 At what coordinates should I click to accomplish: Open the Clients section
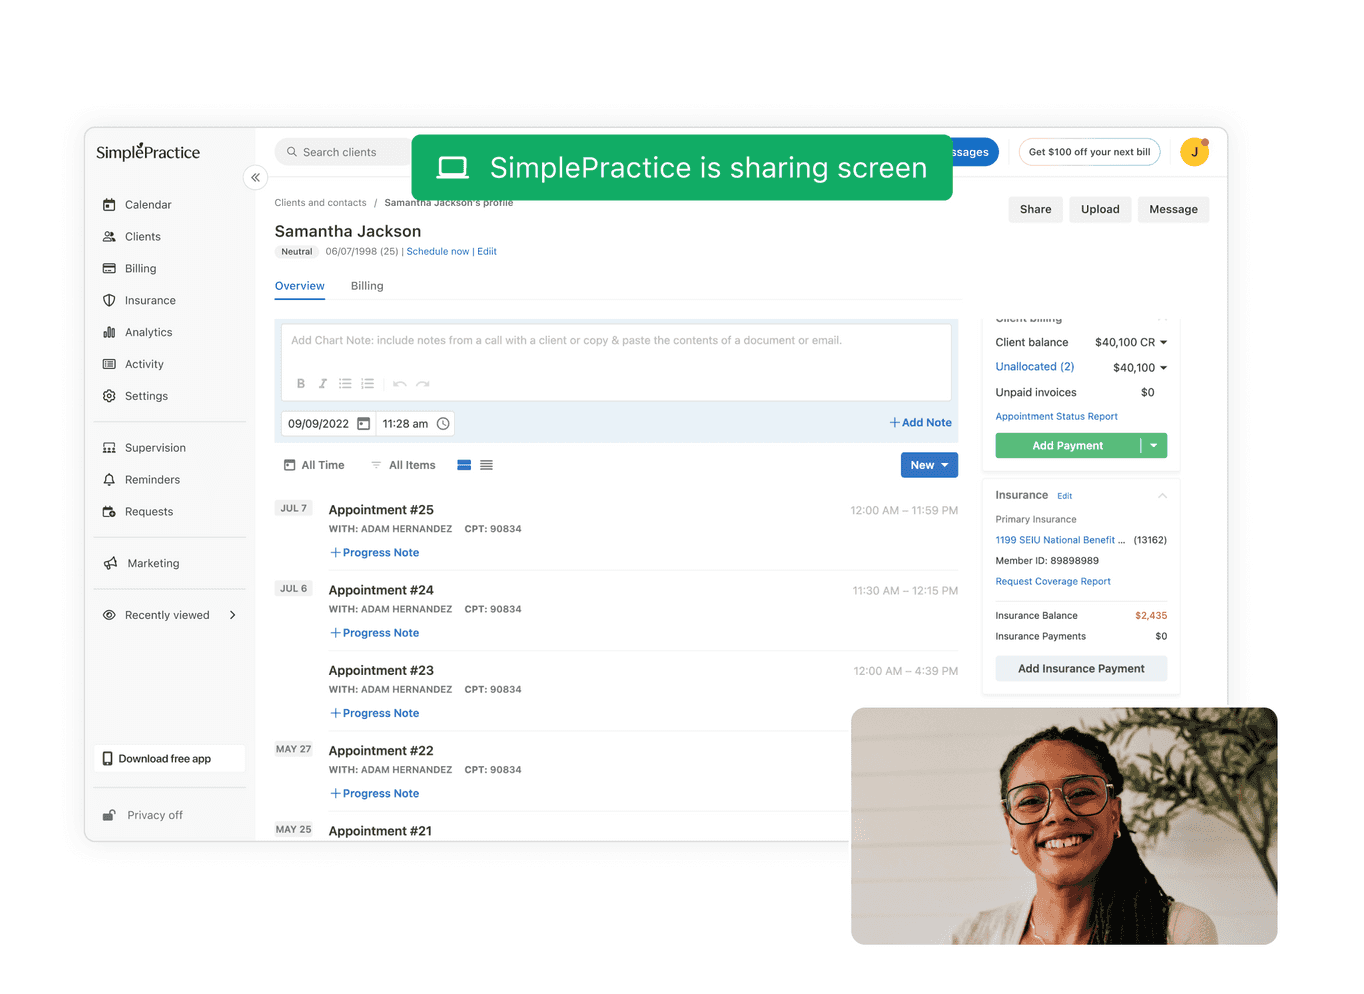131,237
